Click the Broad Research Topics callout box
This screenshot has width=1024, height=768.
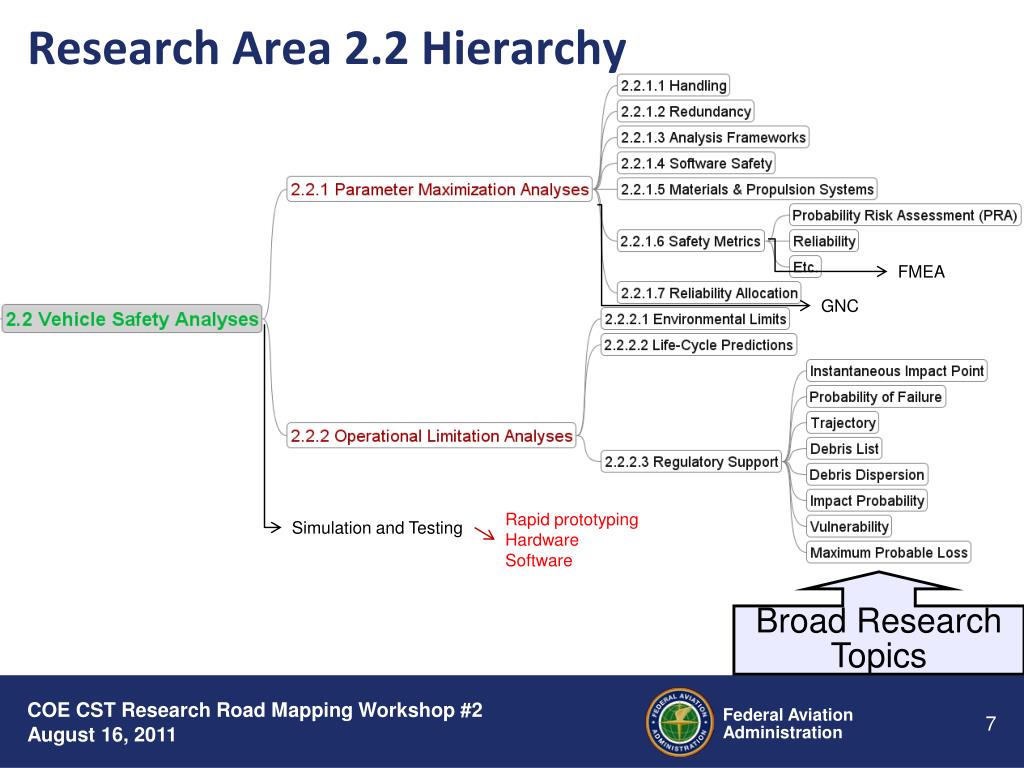click(878, 637)
